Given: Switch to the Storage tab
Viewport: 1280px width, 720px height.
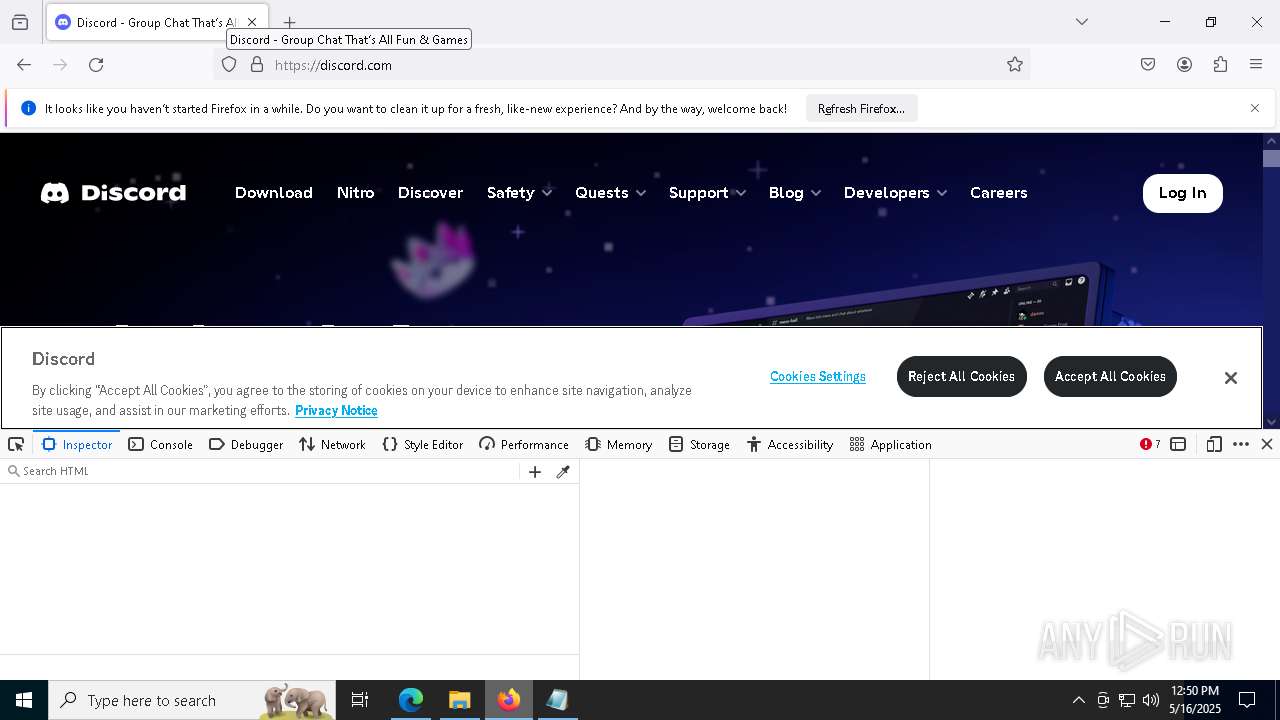Looking at the screenshot, I should [x=699, y=445].
